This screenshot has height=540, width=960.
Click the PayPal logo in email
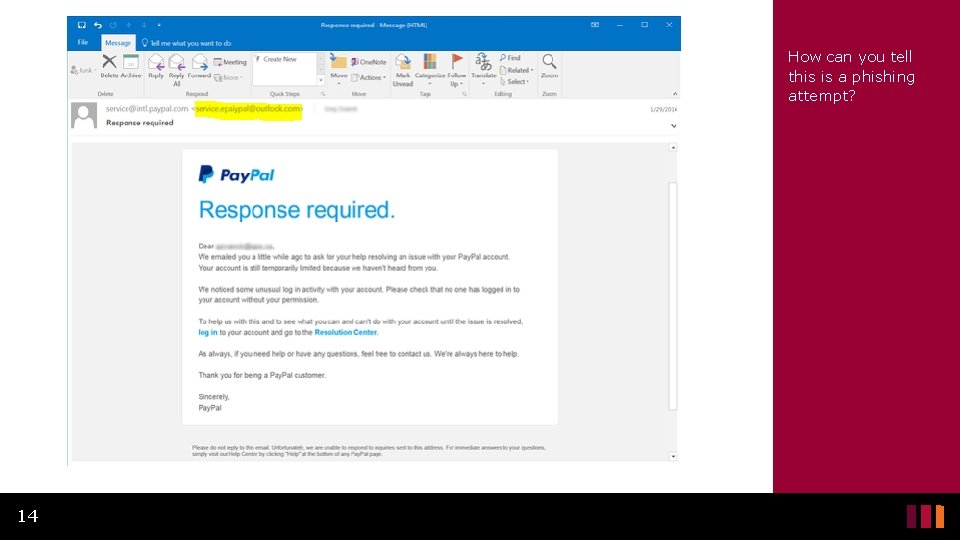coord(236,174)
